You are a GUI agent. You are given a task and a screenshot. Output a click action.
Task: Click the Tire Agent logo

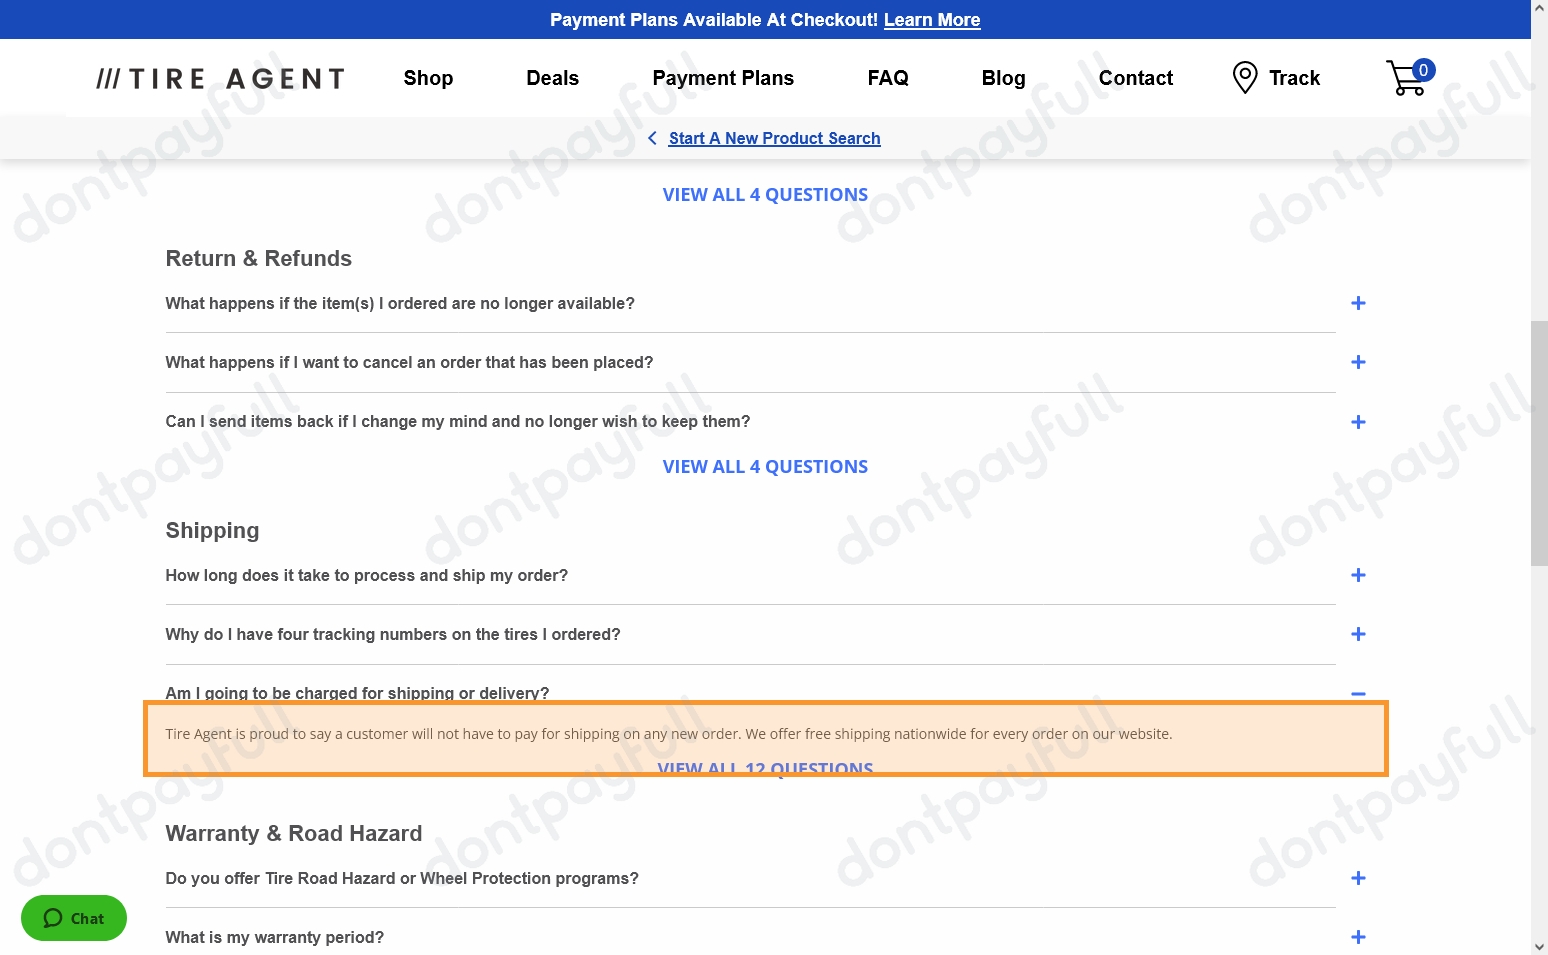coord(219,78)
